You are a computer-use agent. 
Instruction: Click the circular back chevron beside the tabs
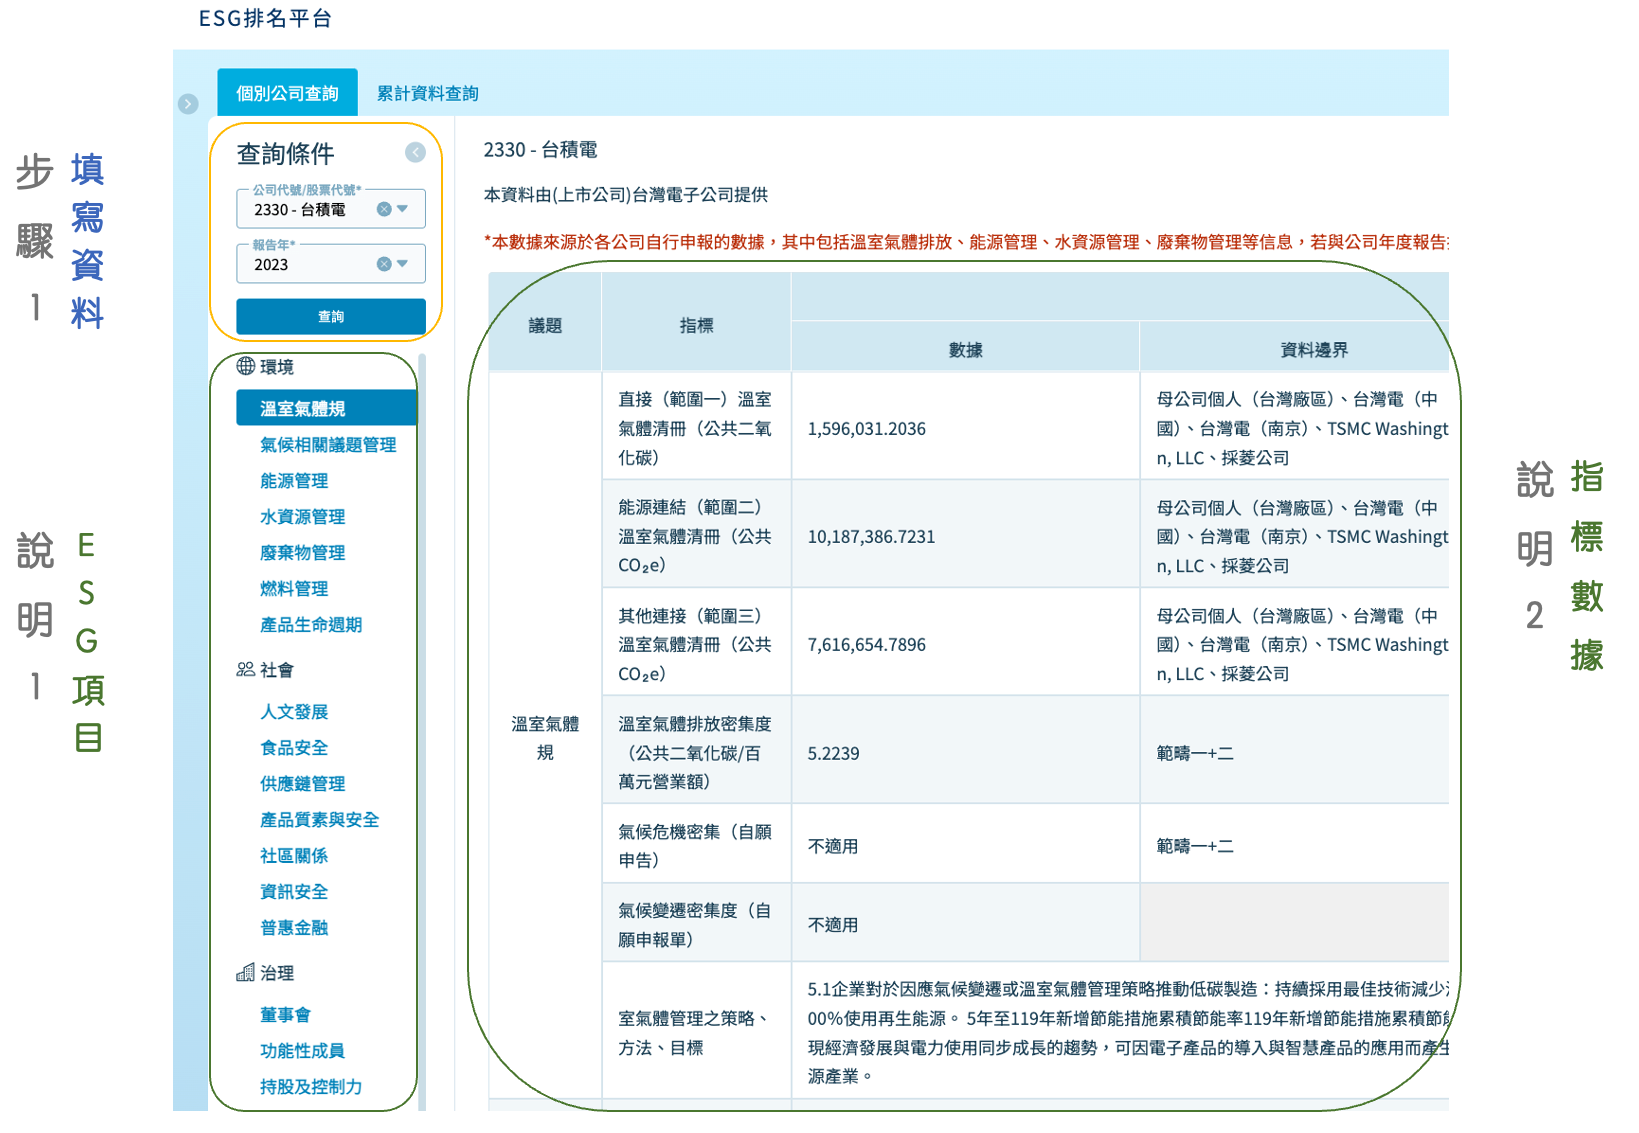click(x=188, y=103)
